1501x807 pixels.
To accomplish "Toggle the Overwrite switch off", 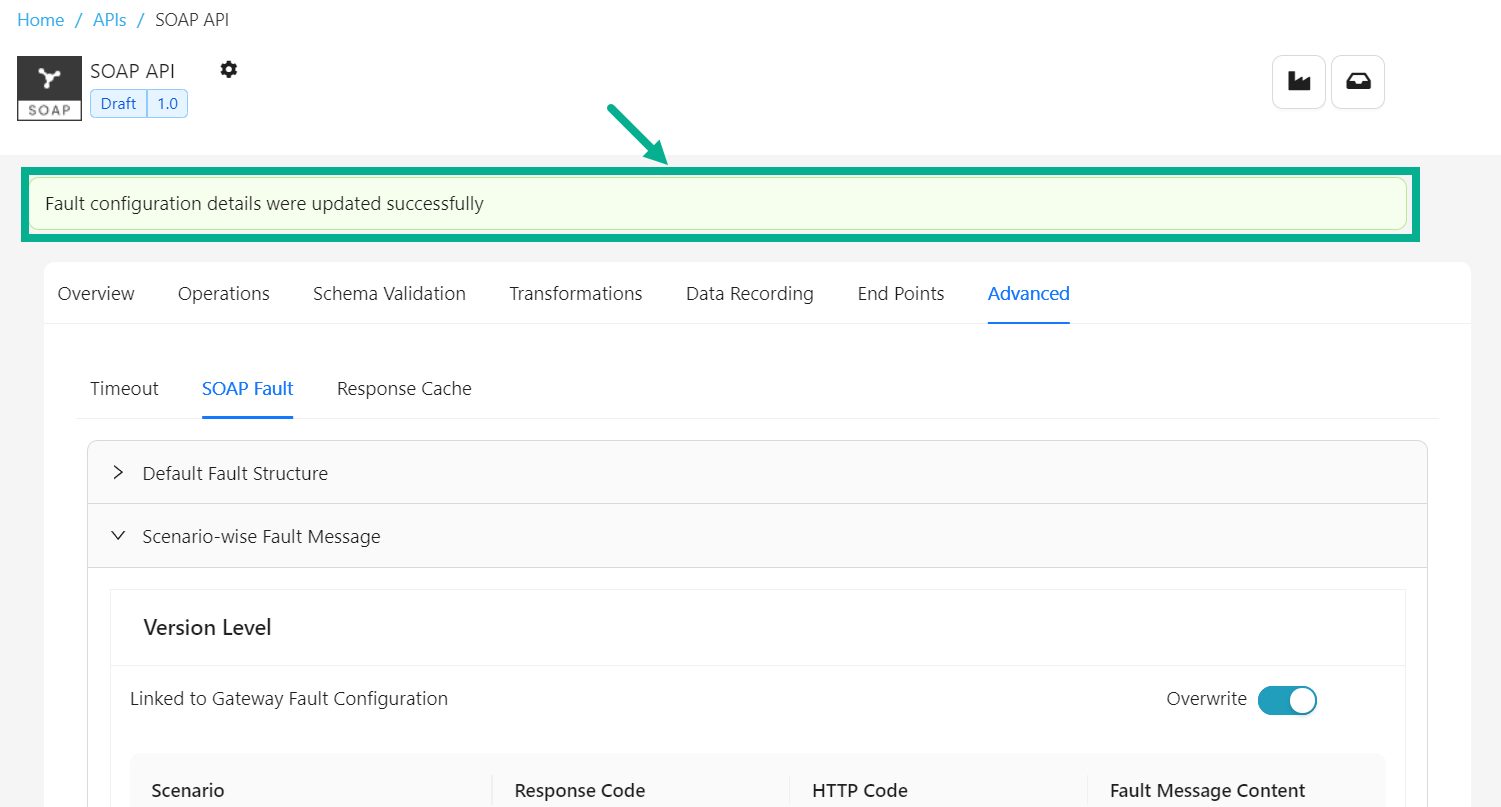I will pos(1286,700).
